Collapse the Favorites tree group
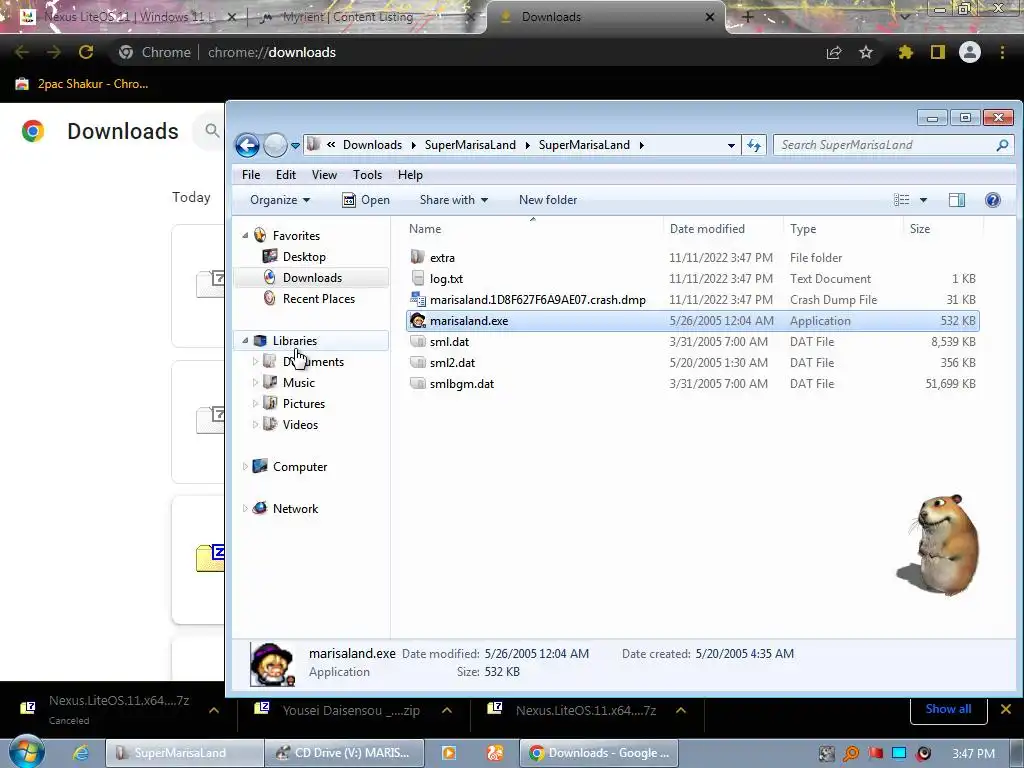 point(245,236)
